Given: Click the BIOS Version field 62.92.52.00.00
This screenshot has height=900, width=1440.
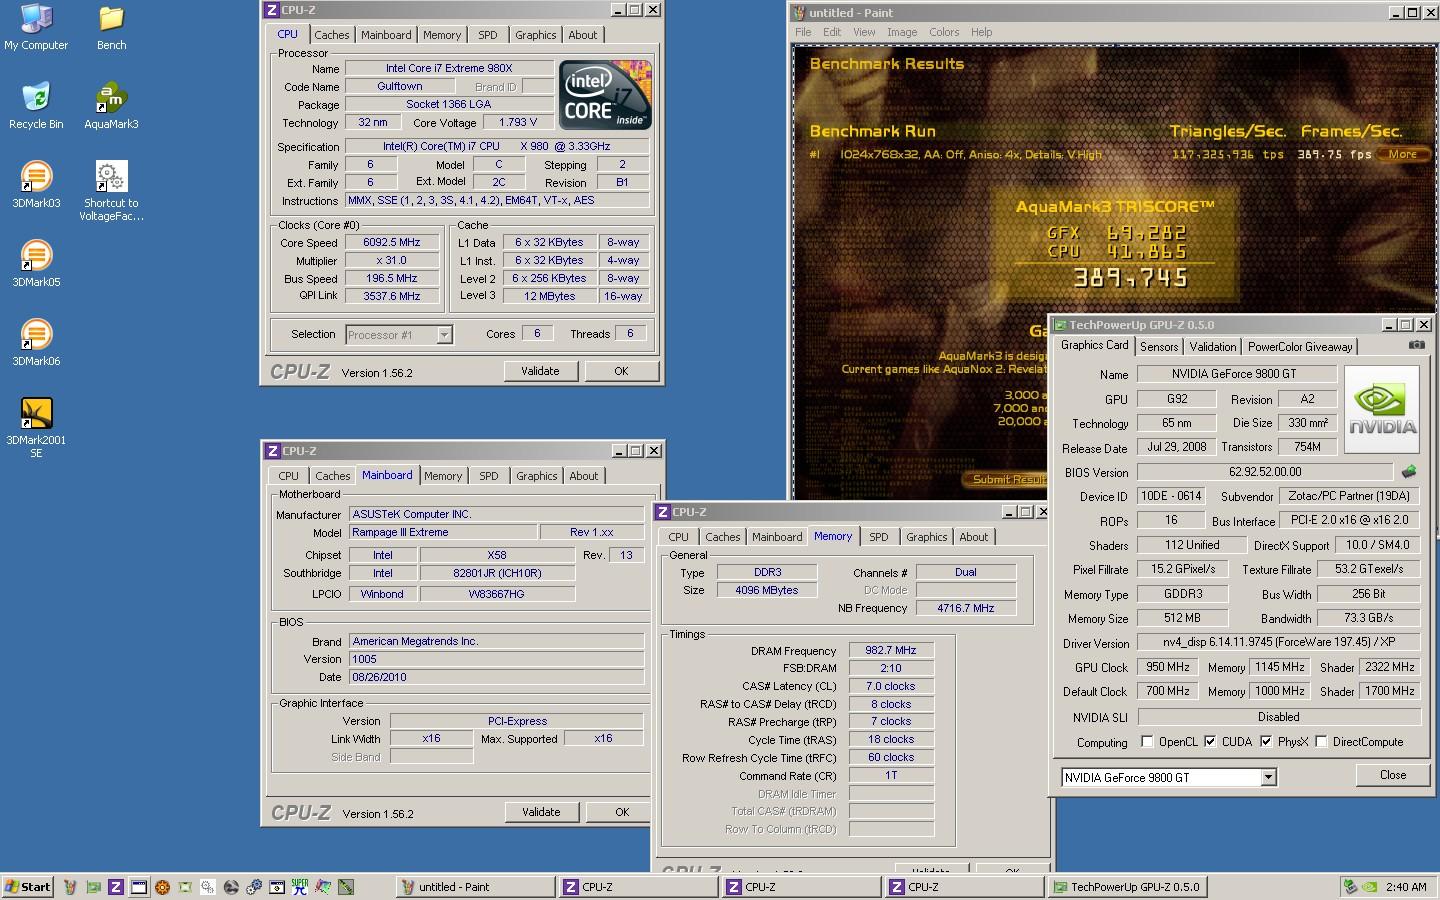Looking at the screenshot, I should [1265, 472].
